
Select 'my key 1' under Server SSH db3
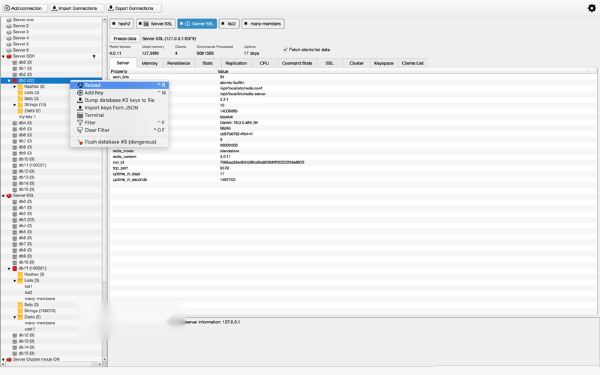click(x=27, y=117)
